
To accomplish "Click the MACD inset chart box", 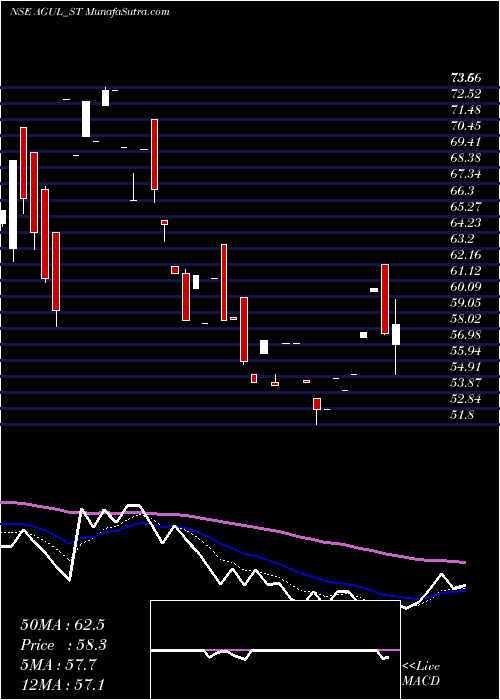I will point(275,650).
